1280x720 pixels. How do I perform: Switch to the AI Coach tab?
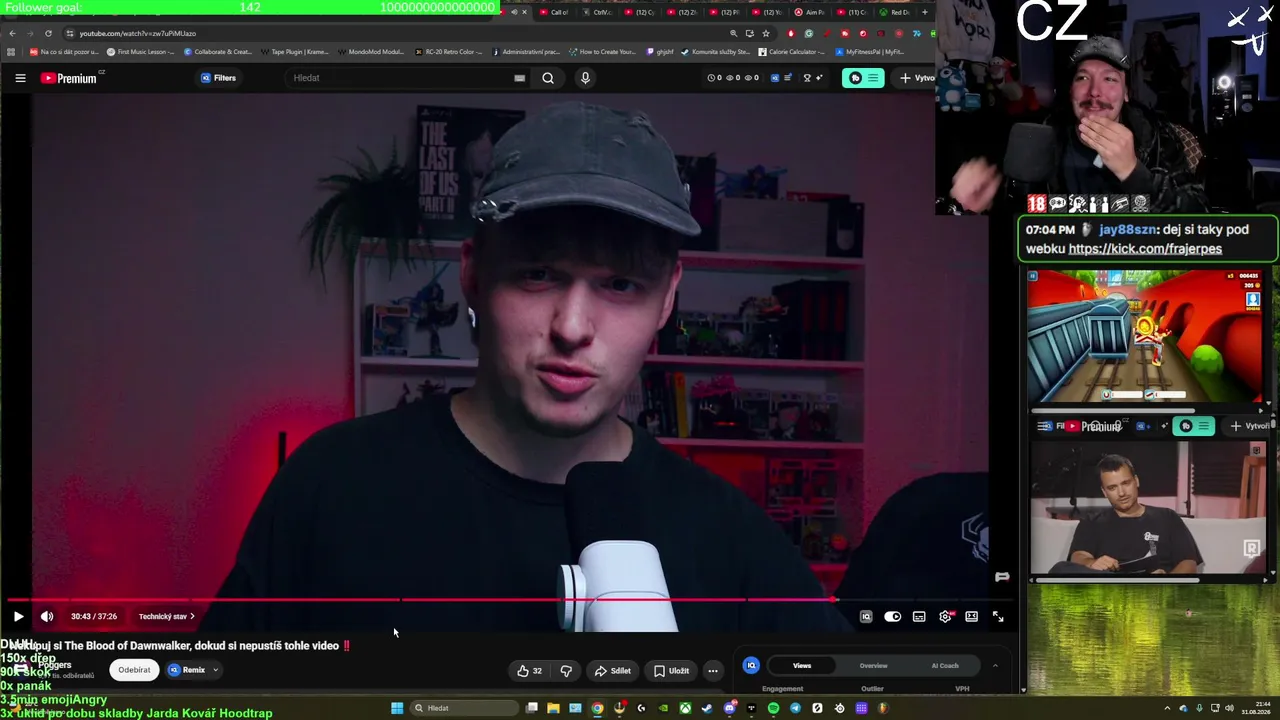coord(945,666)
